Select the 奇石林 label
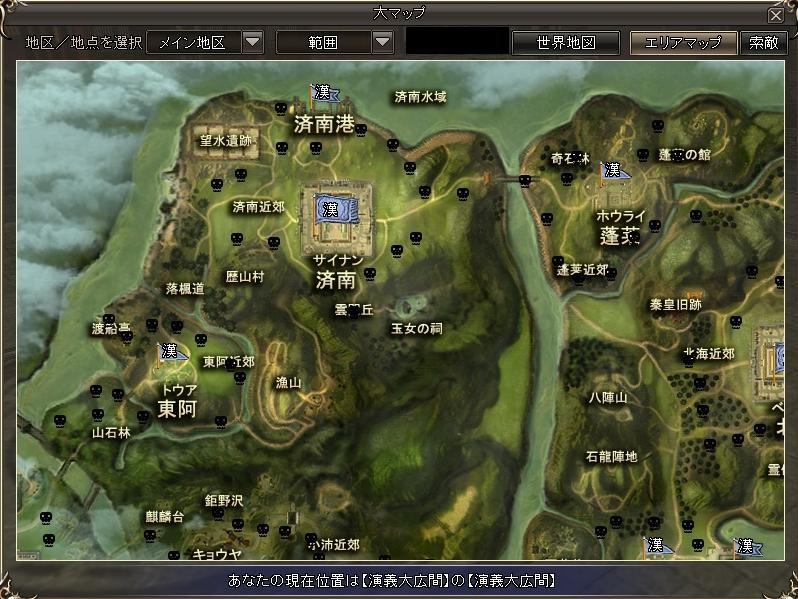 tap(570, 159)
